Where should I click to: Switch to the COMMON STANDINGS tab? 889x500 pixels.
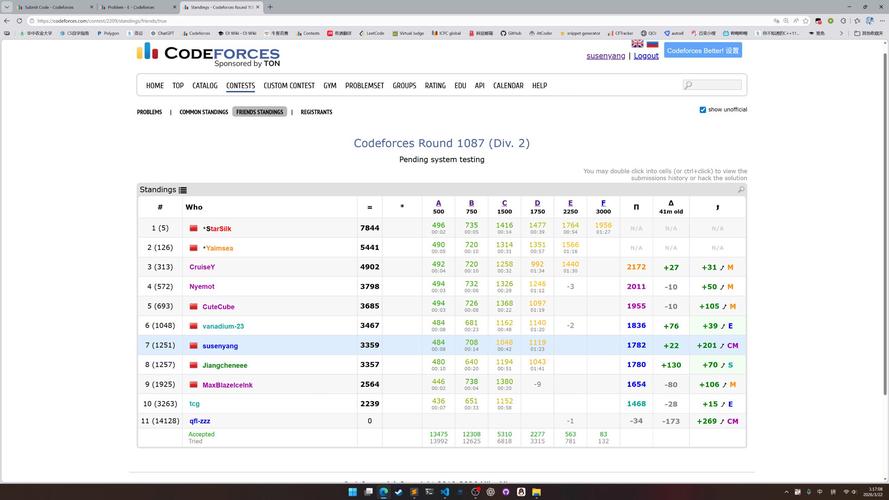tap(203, 112)
